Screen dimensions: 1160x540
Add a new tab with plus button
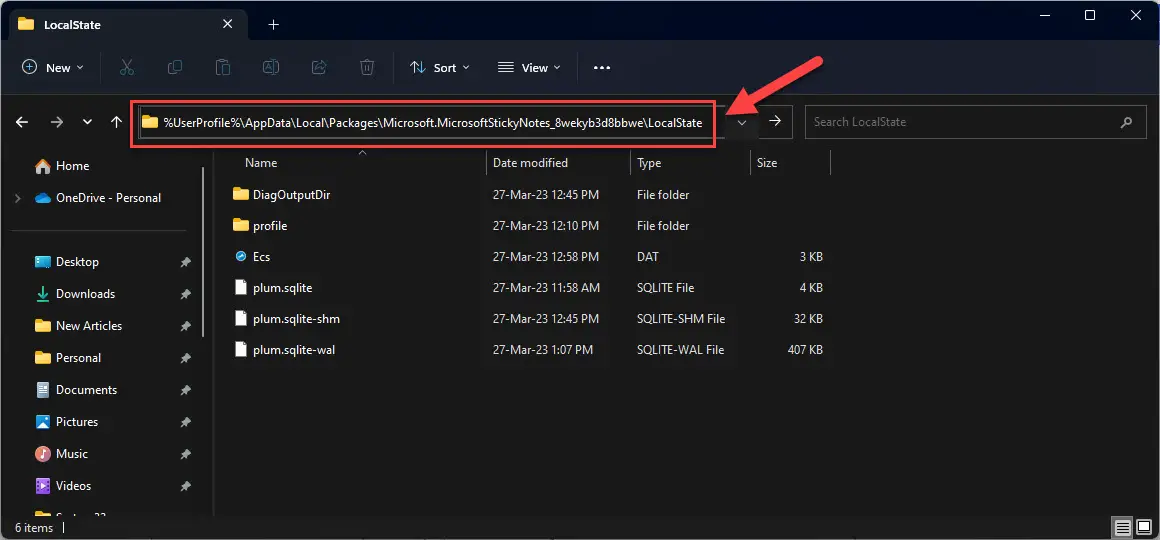click(x=273, y=24)
